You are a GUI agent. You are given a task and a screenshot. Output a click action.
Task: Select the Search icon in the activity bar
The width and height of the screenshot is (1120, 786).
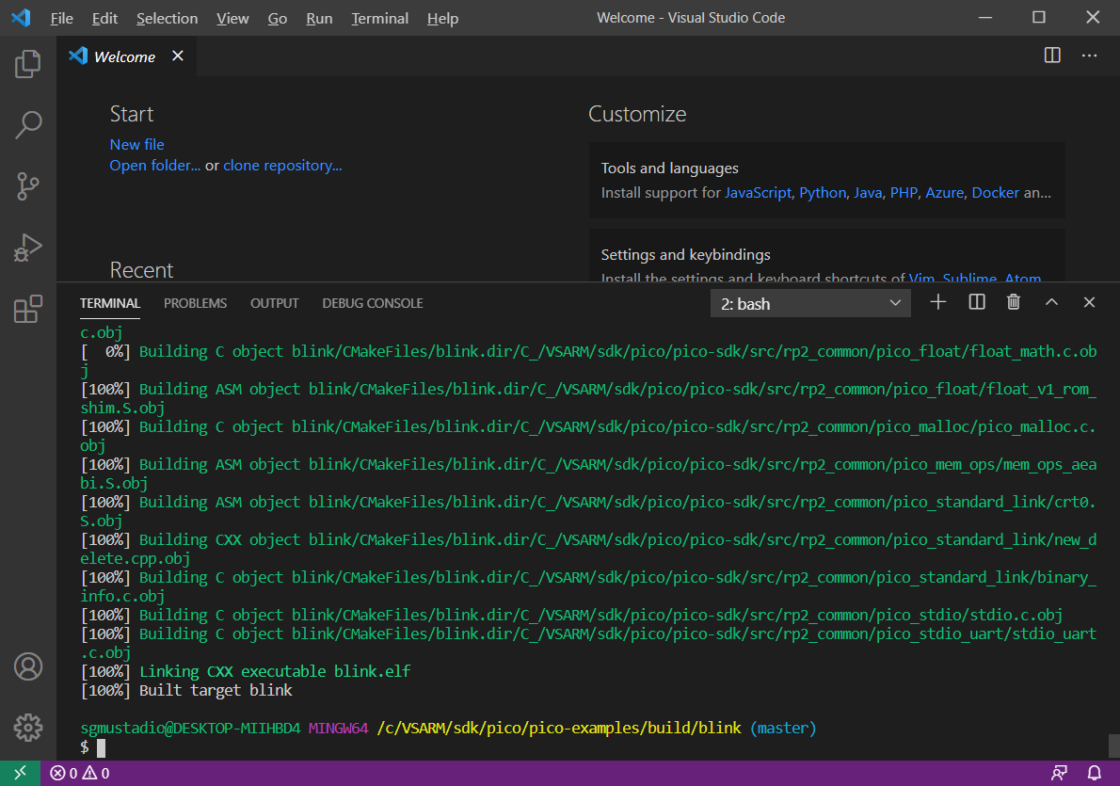tap(27, 124)
